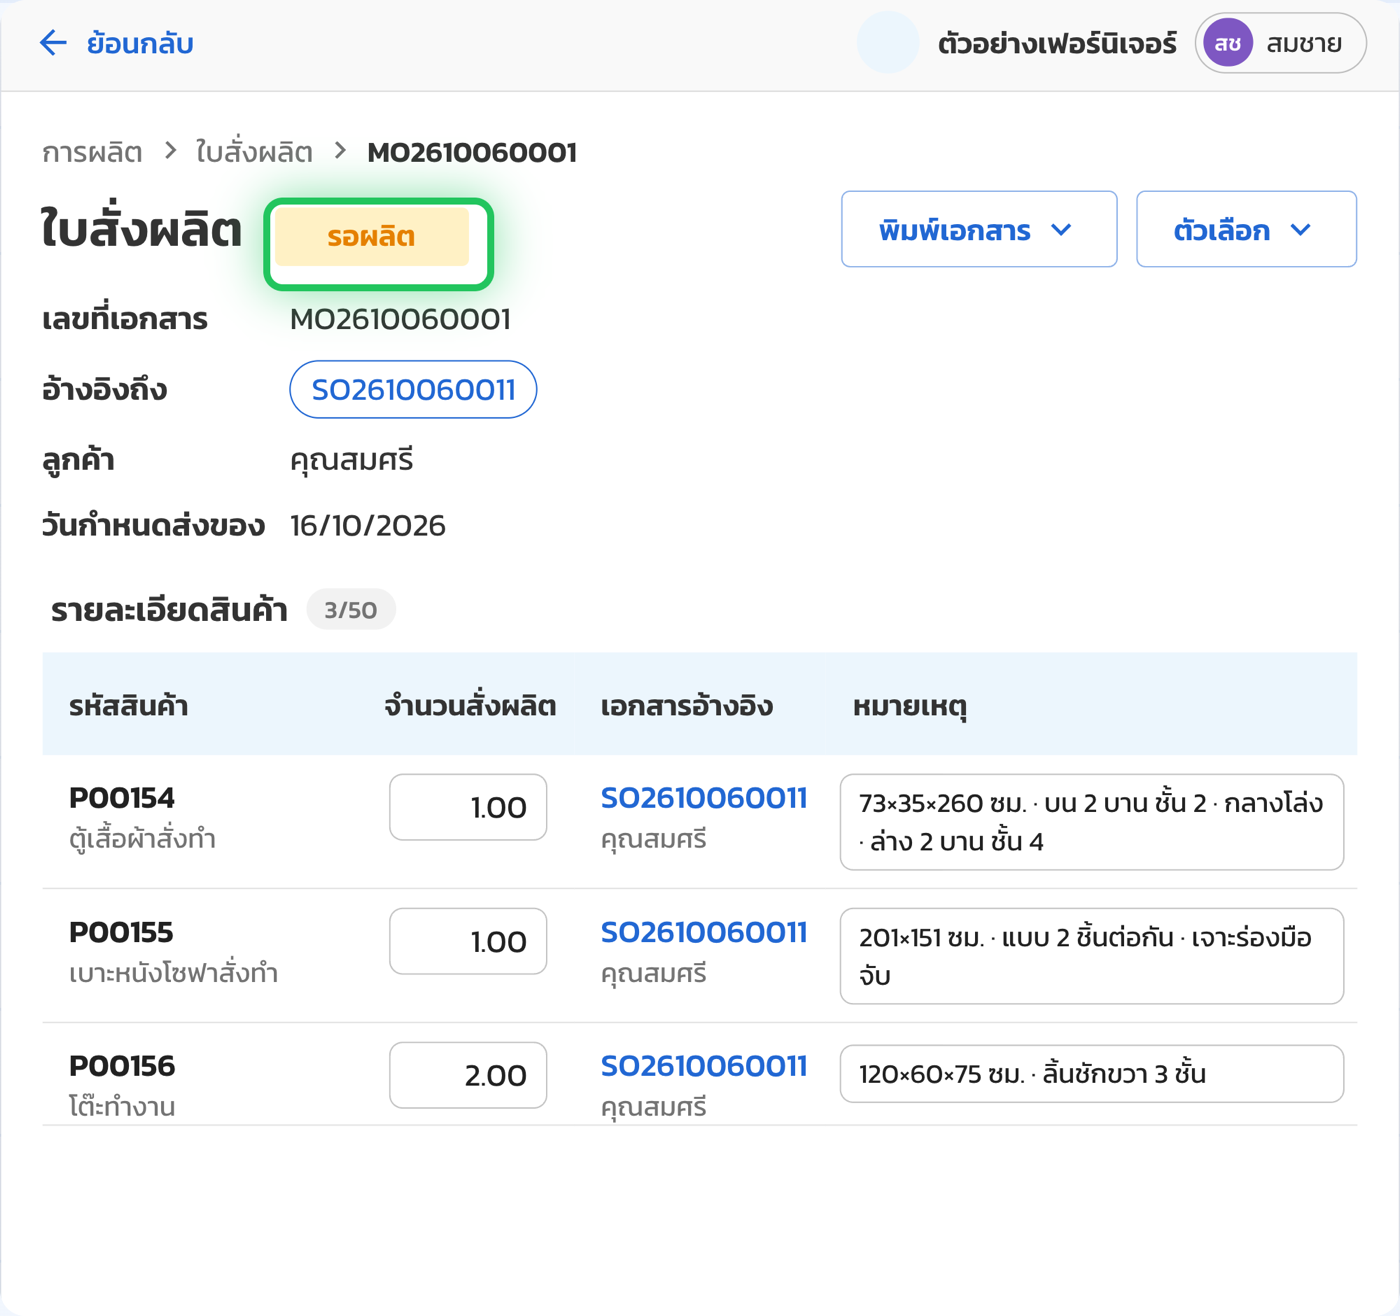Click product name โต๊ะทำงาน
The height and width of the screenshot is (1316, 1400).
point(122,1106)
